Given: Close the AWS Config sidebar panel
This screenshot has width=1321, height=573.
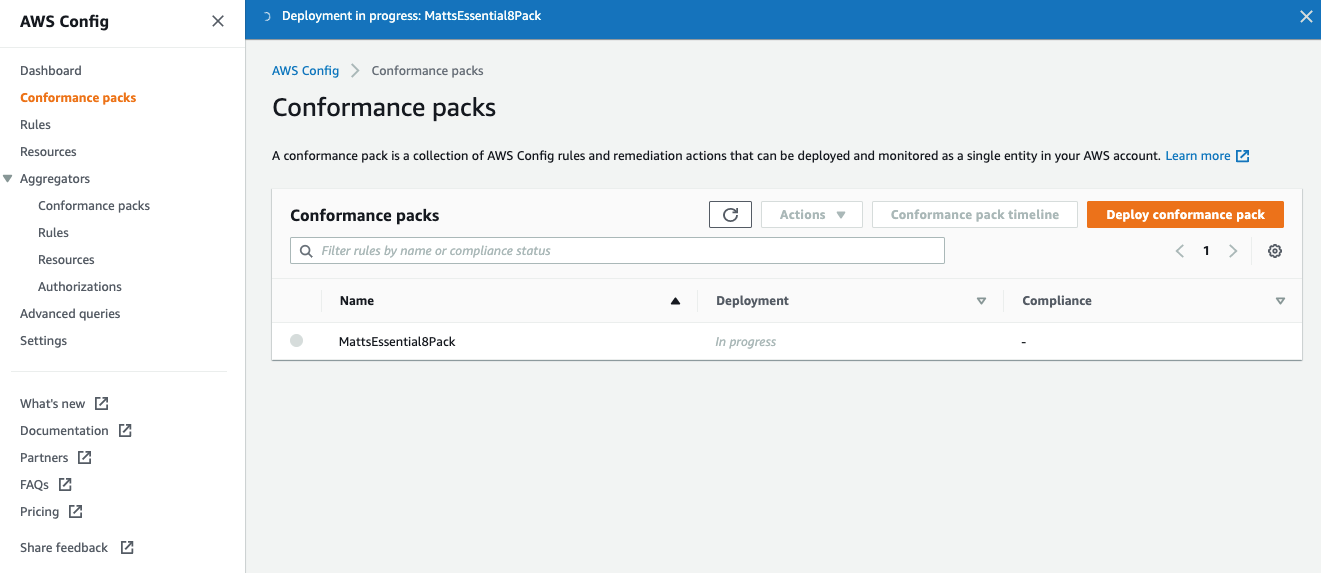Looking at the screenshot, I should point(218,21).
